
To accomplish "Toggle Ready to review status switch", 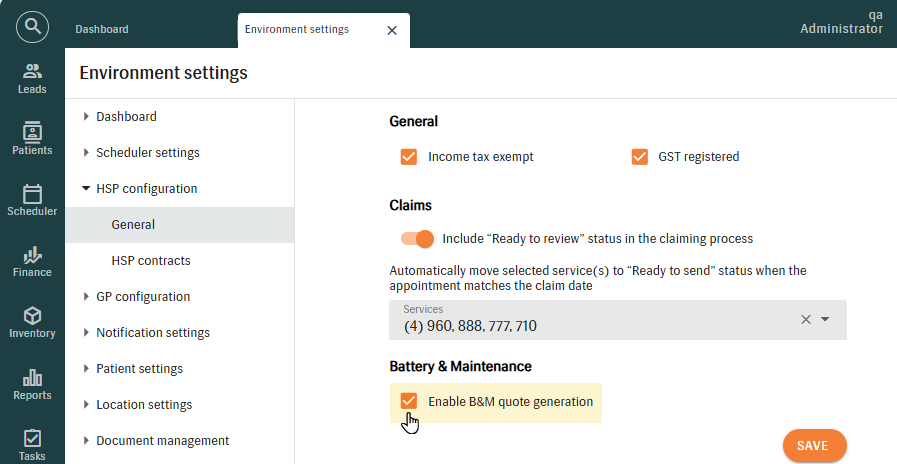I will 417,239.
